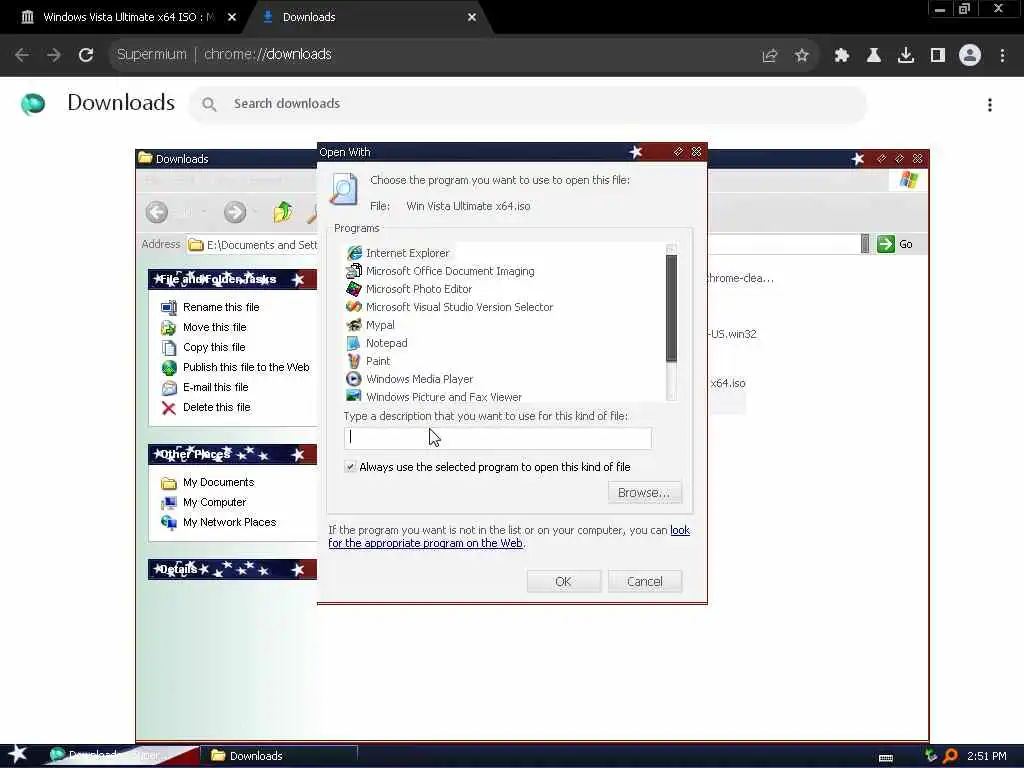Viewport: 1024px width, 768px height.
Task: Open Chrome Labs flask icon
Action: point(874,56)
